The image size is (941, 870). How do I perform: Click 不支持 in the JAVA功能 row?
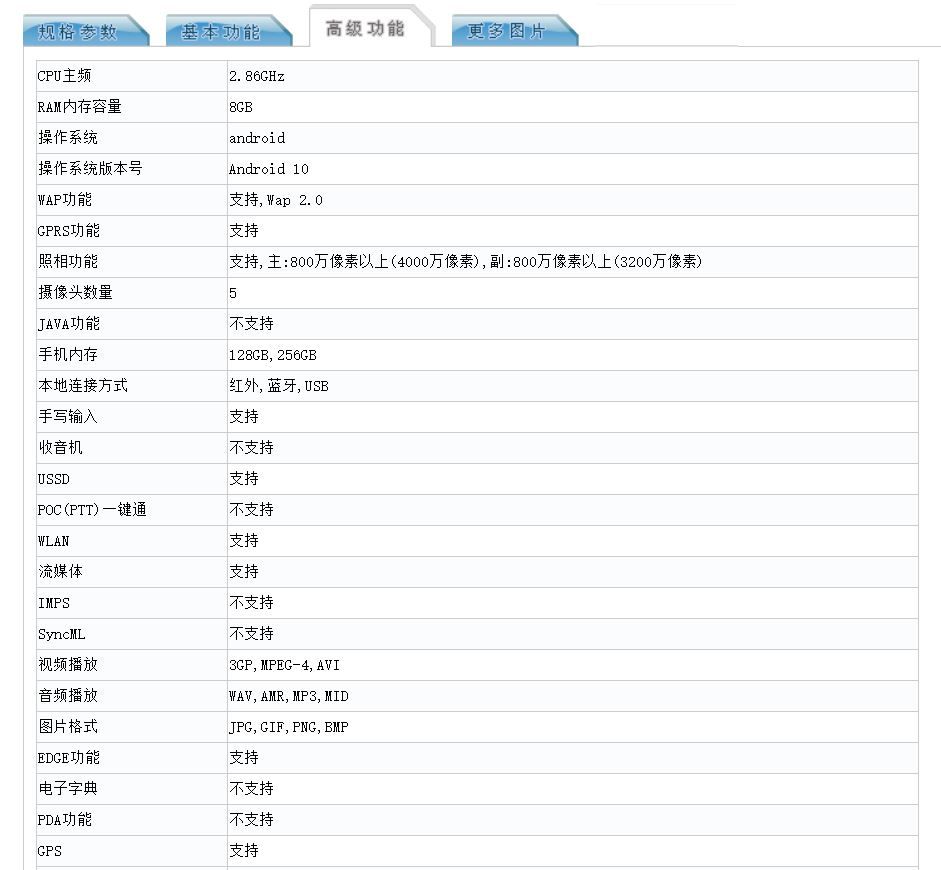click(x=251, y=324)
